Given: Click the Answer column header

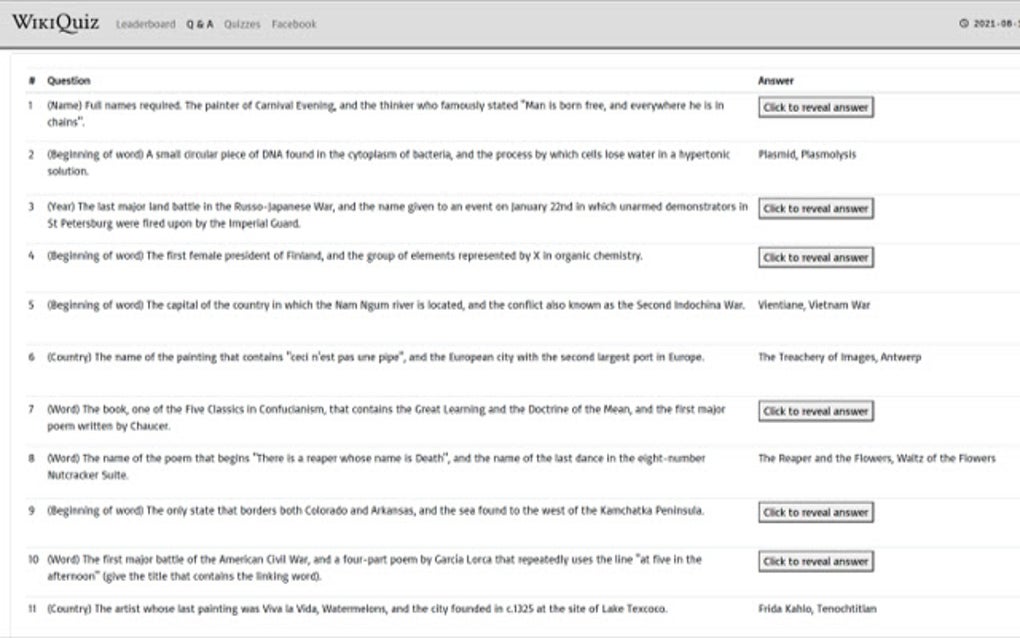Looking at the screenshot, I should pyautogui.click(x=776, y=81).
